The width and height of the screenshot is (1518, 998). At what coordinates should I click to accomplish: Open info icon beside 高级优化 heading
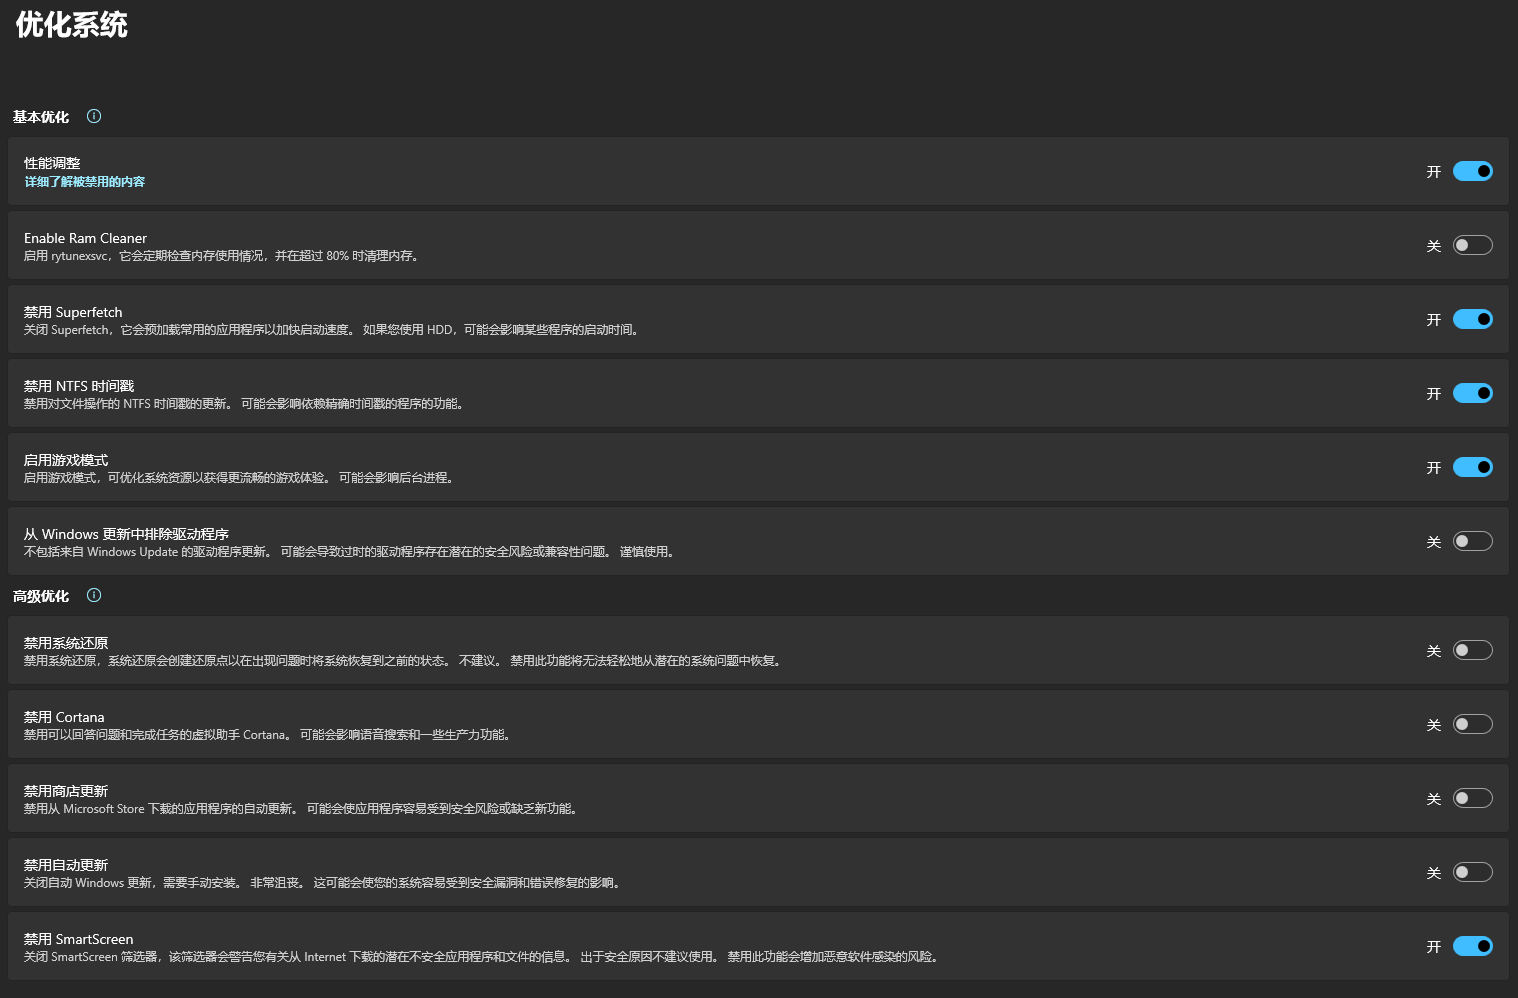[94, 595]
